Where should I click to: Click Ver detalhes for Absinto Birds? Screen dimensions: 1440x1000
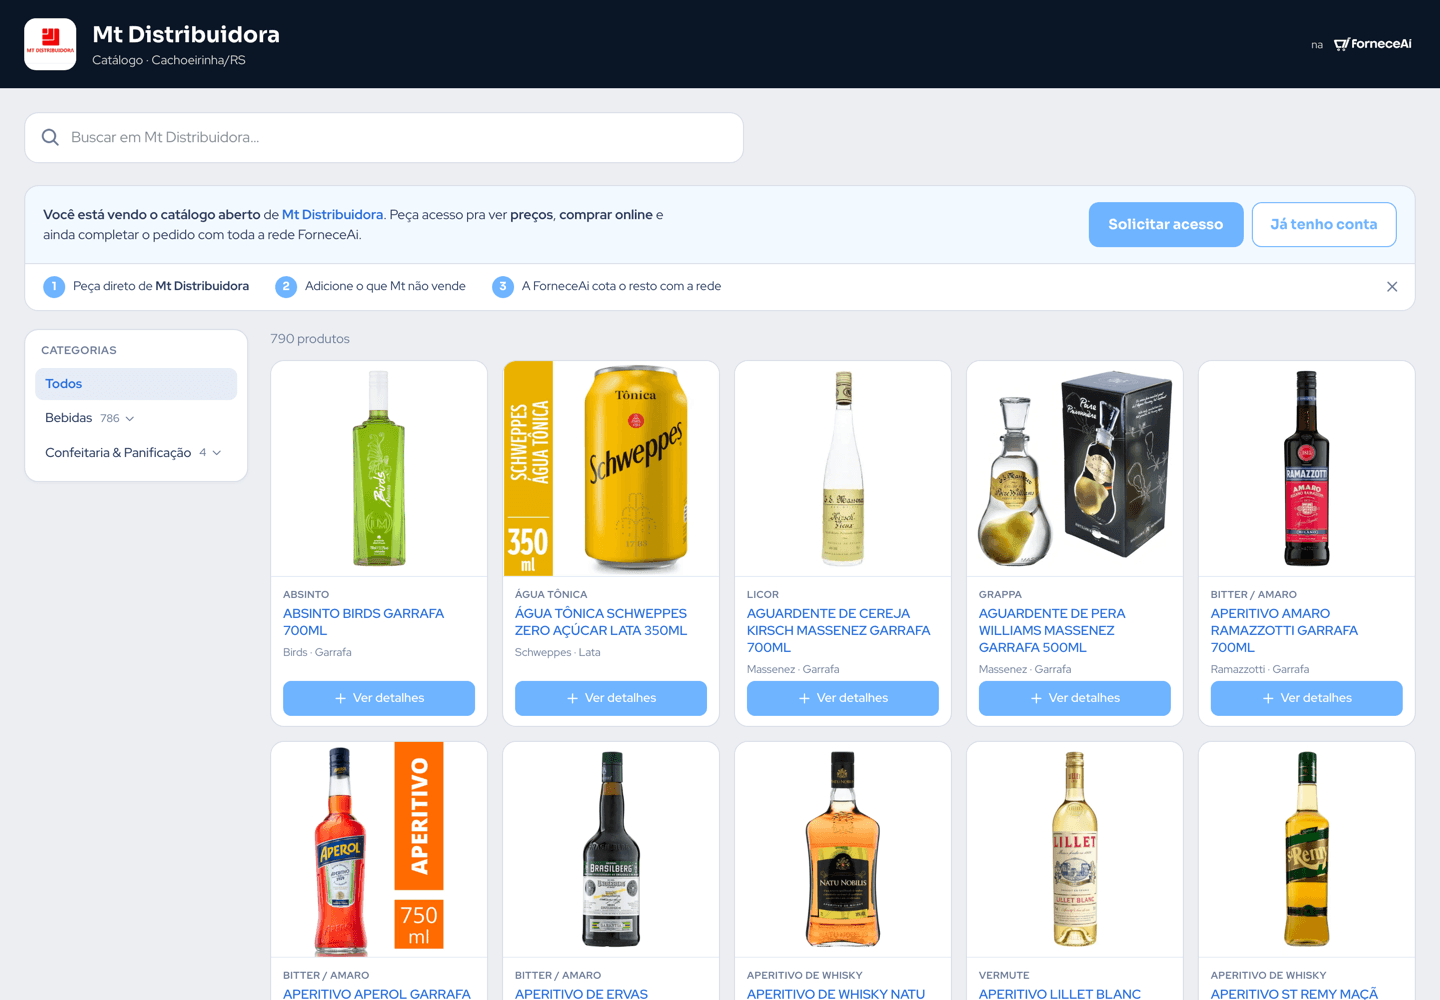pyautogui.click(x=379, y=698)
